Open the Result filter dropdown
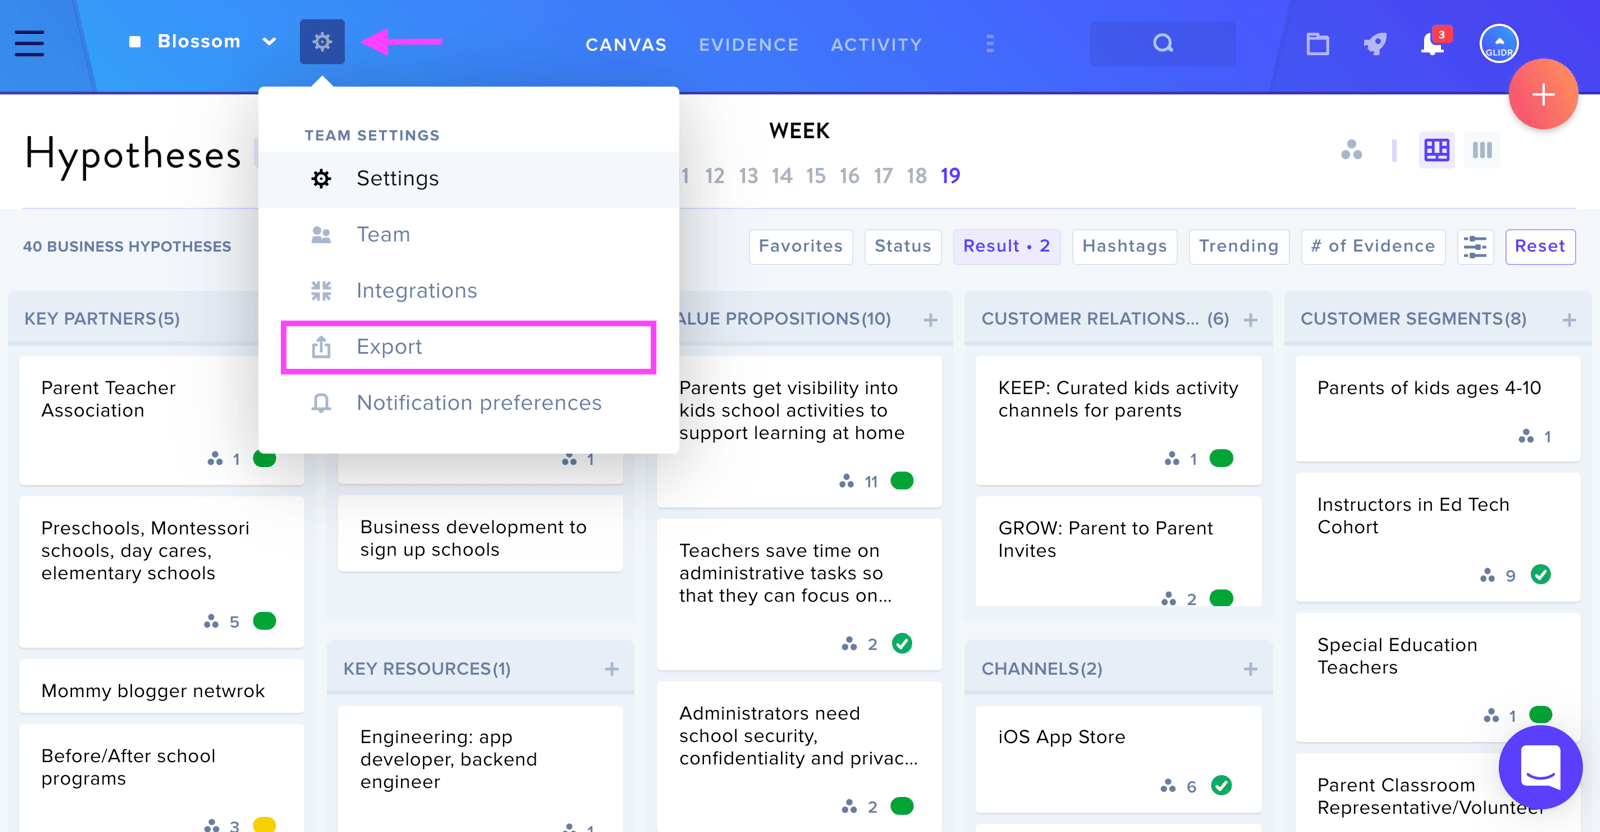Screen dimensions: 1600x832 coord(1006,246)
